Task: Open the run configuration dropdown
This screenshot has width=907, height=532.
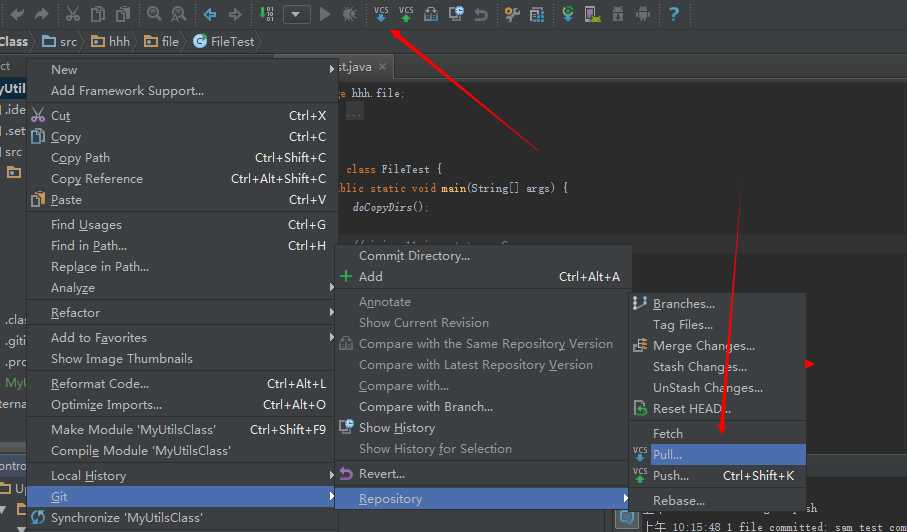Action: [x=297, y=14]
